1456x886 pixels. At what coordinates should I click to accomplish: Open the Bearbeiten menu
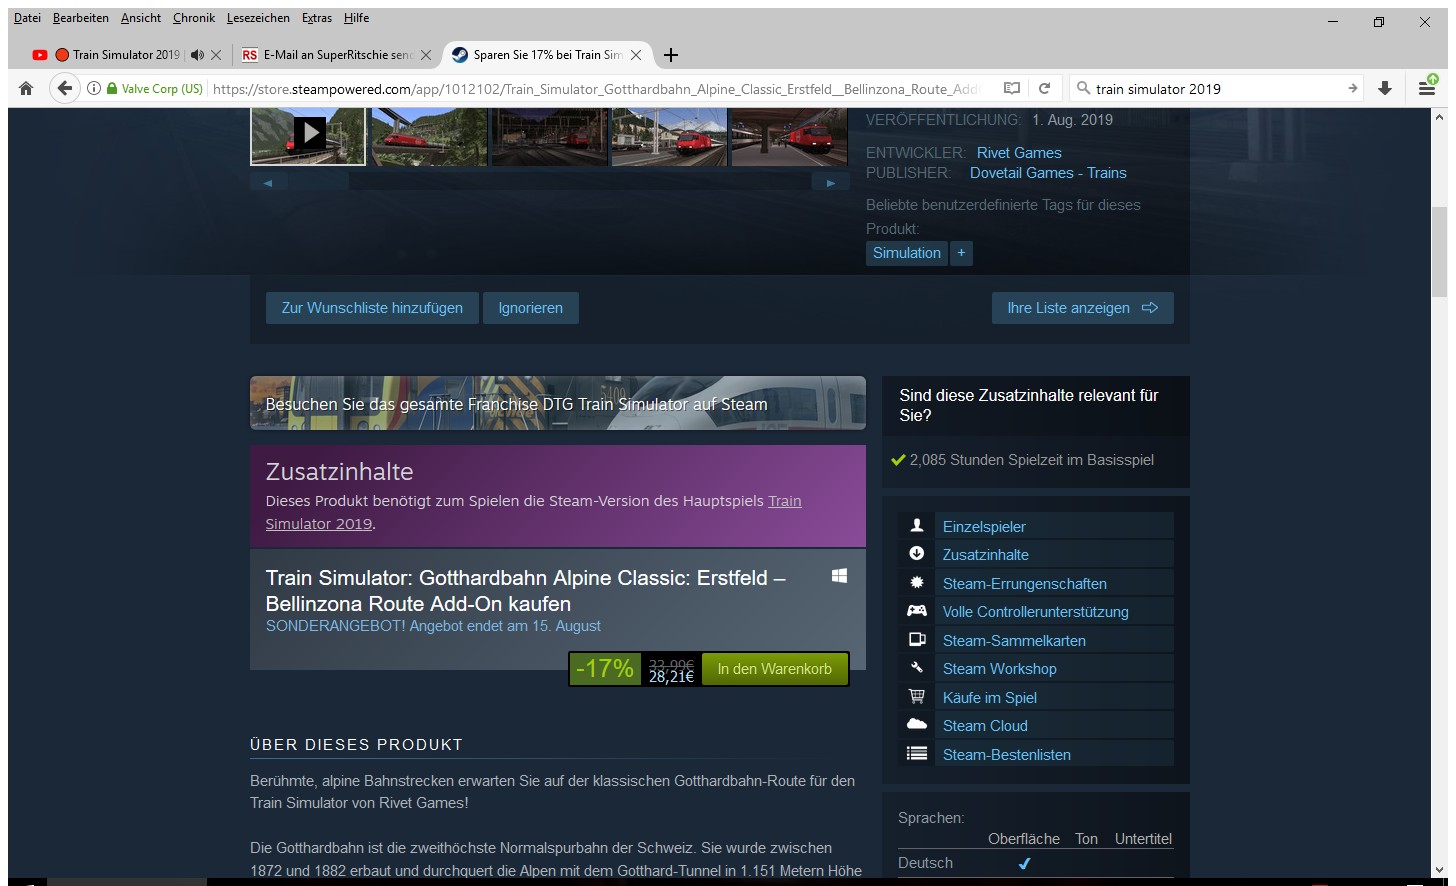point(80,18)
